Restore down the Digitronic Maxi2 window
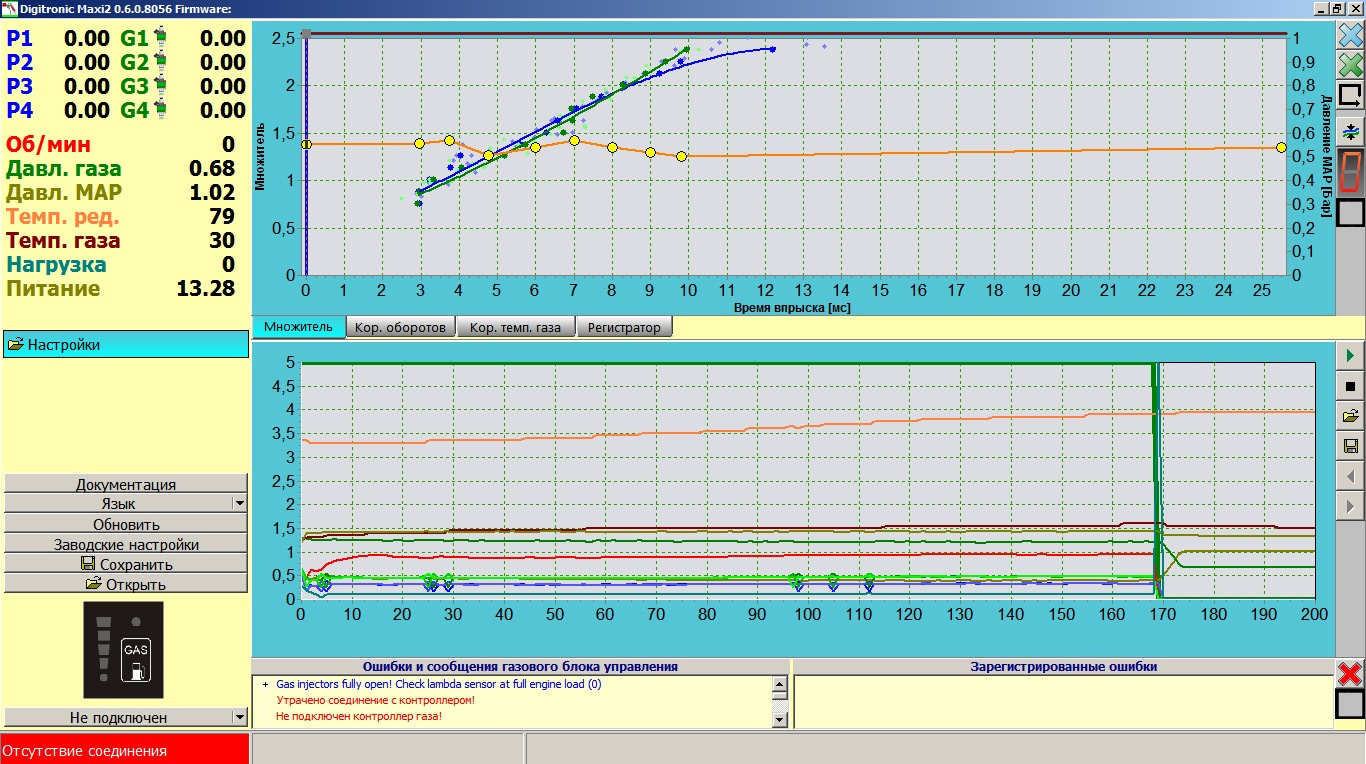 click(x=1339, y=8)
